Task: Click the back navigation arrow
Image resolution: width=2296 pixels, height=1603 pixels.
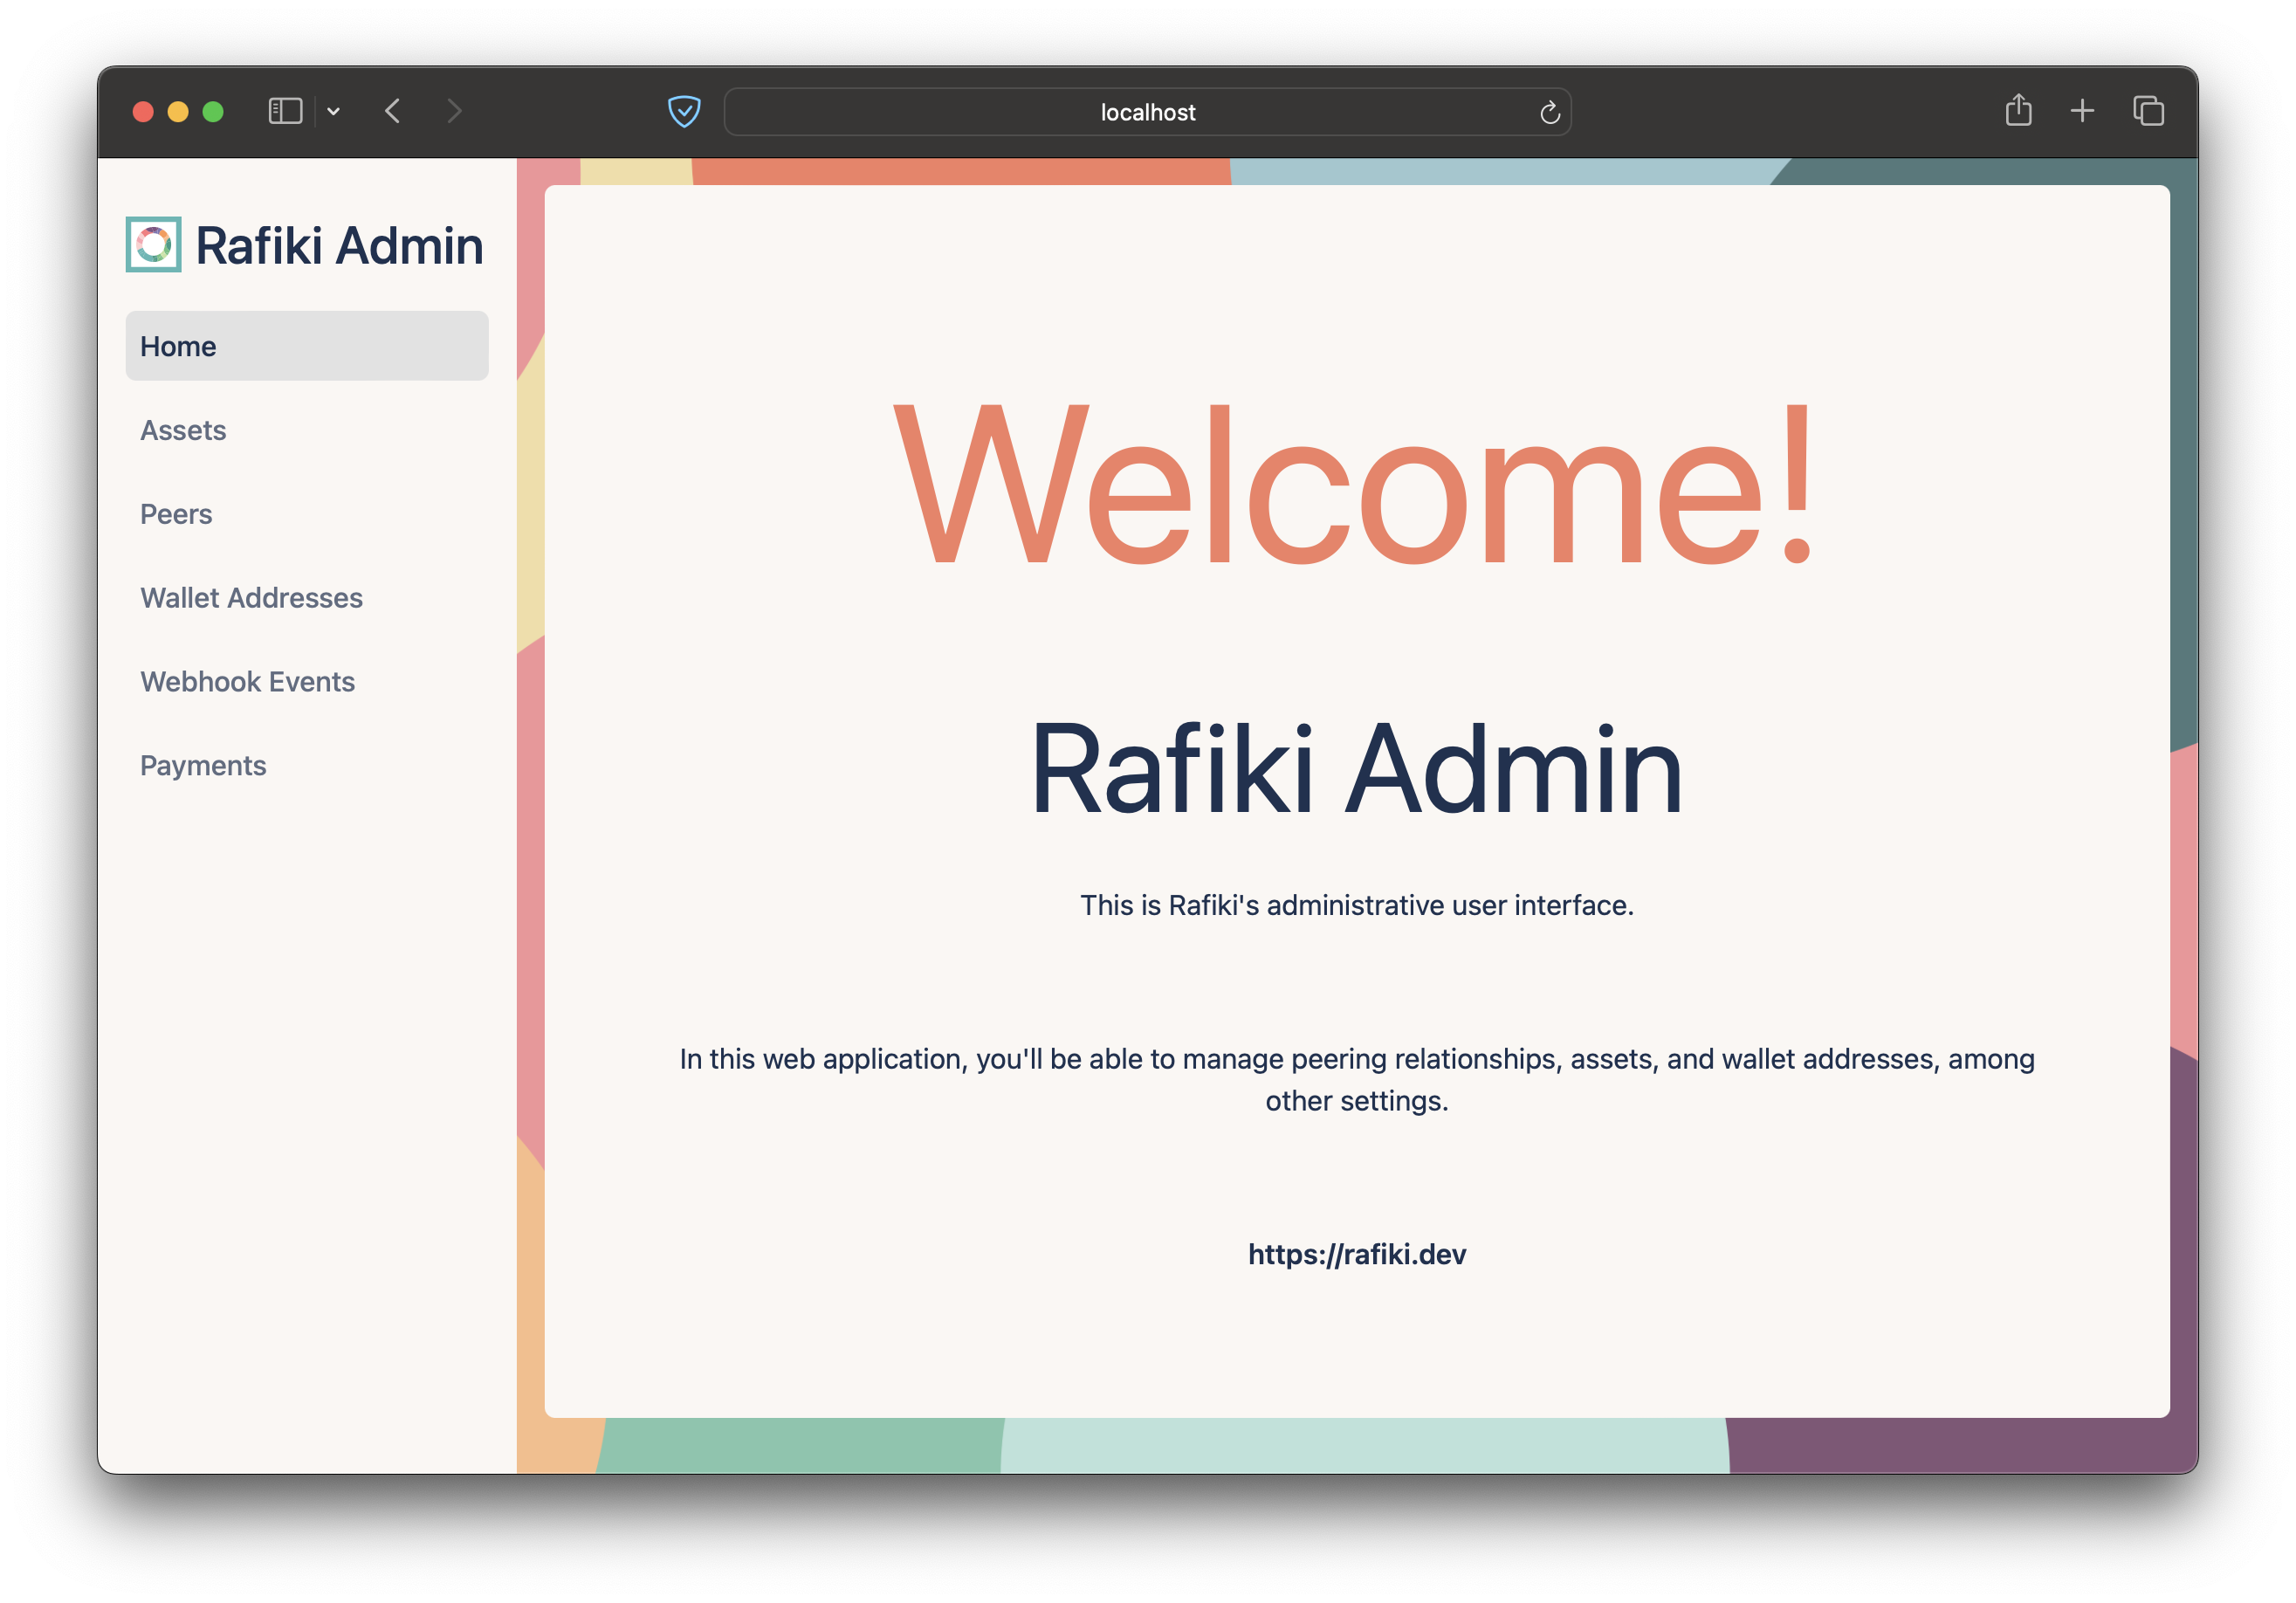Action: click(x=392, y=111)
